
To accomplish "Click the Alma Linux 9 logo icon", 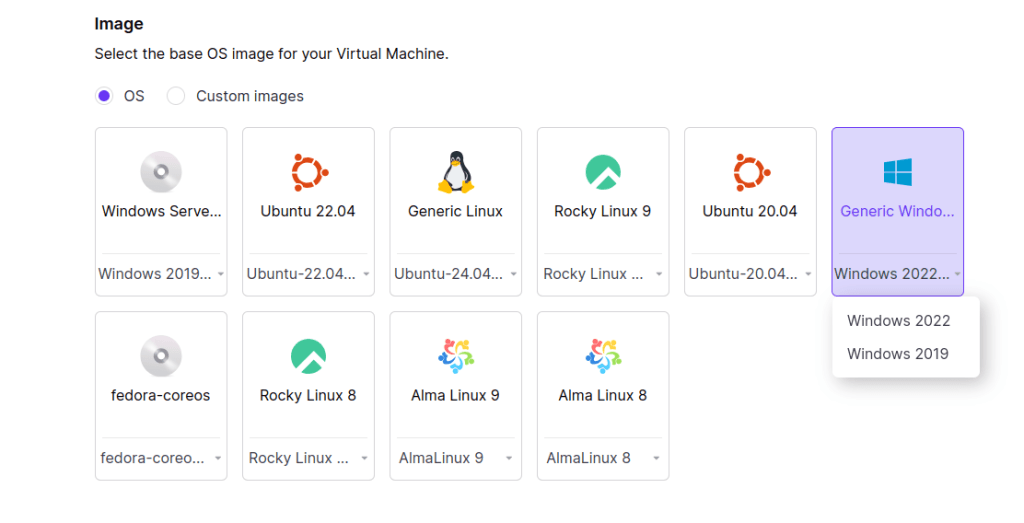I will (x=456, y=356).
